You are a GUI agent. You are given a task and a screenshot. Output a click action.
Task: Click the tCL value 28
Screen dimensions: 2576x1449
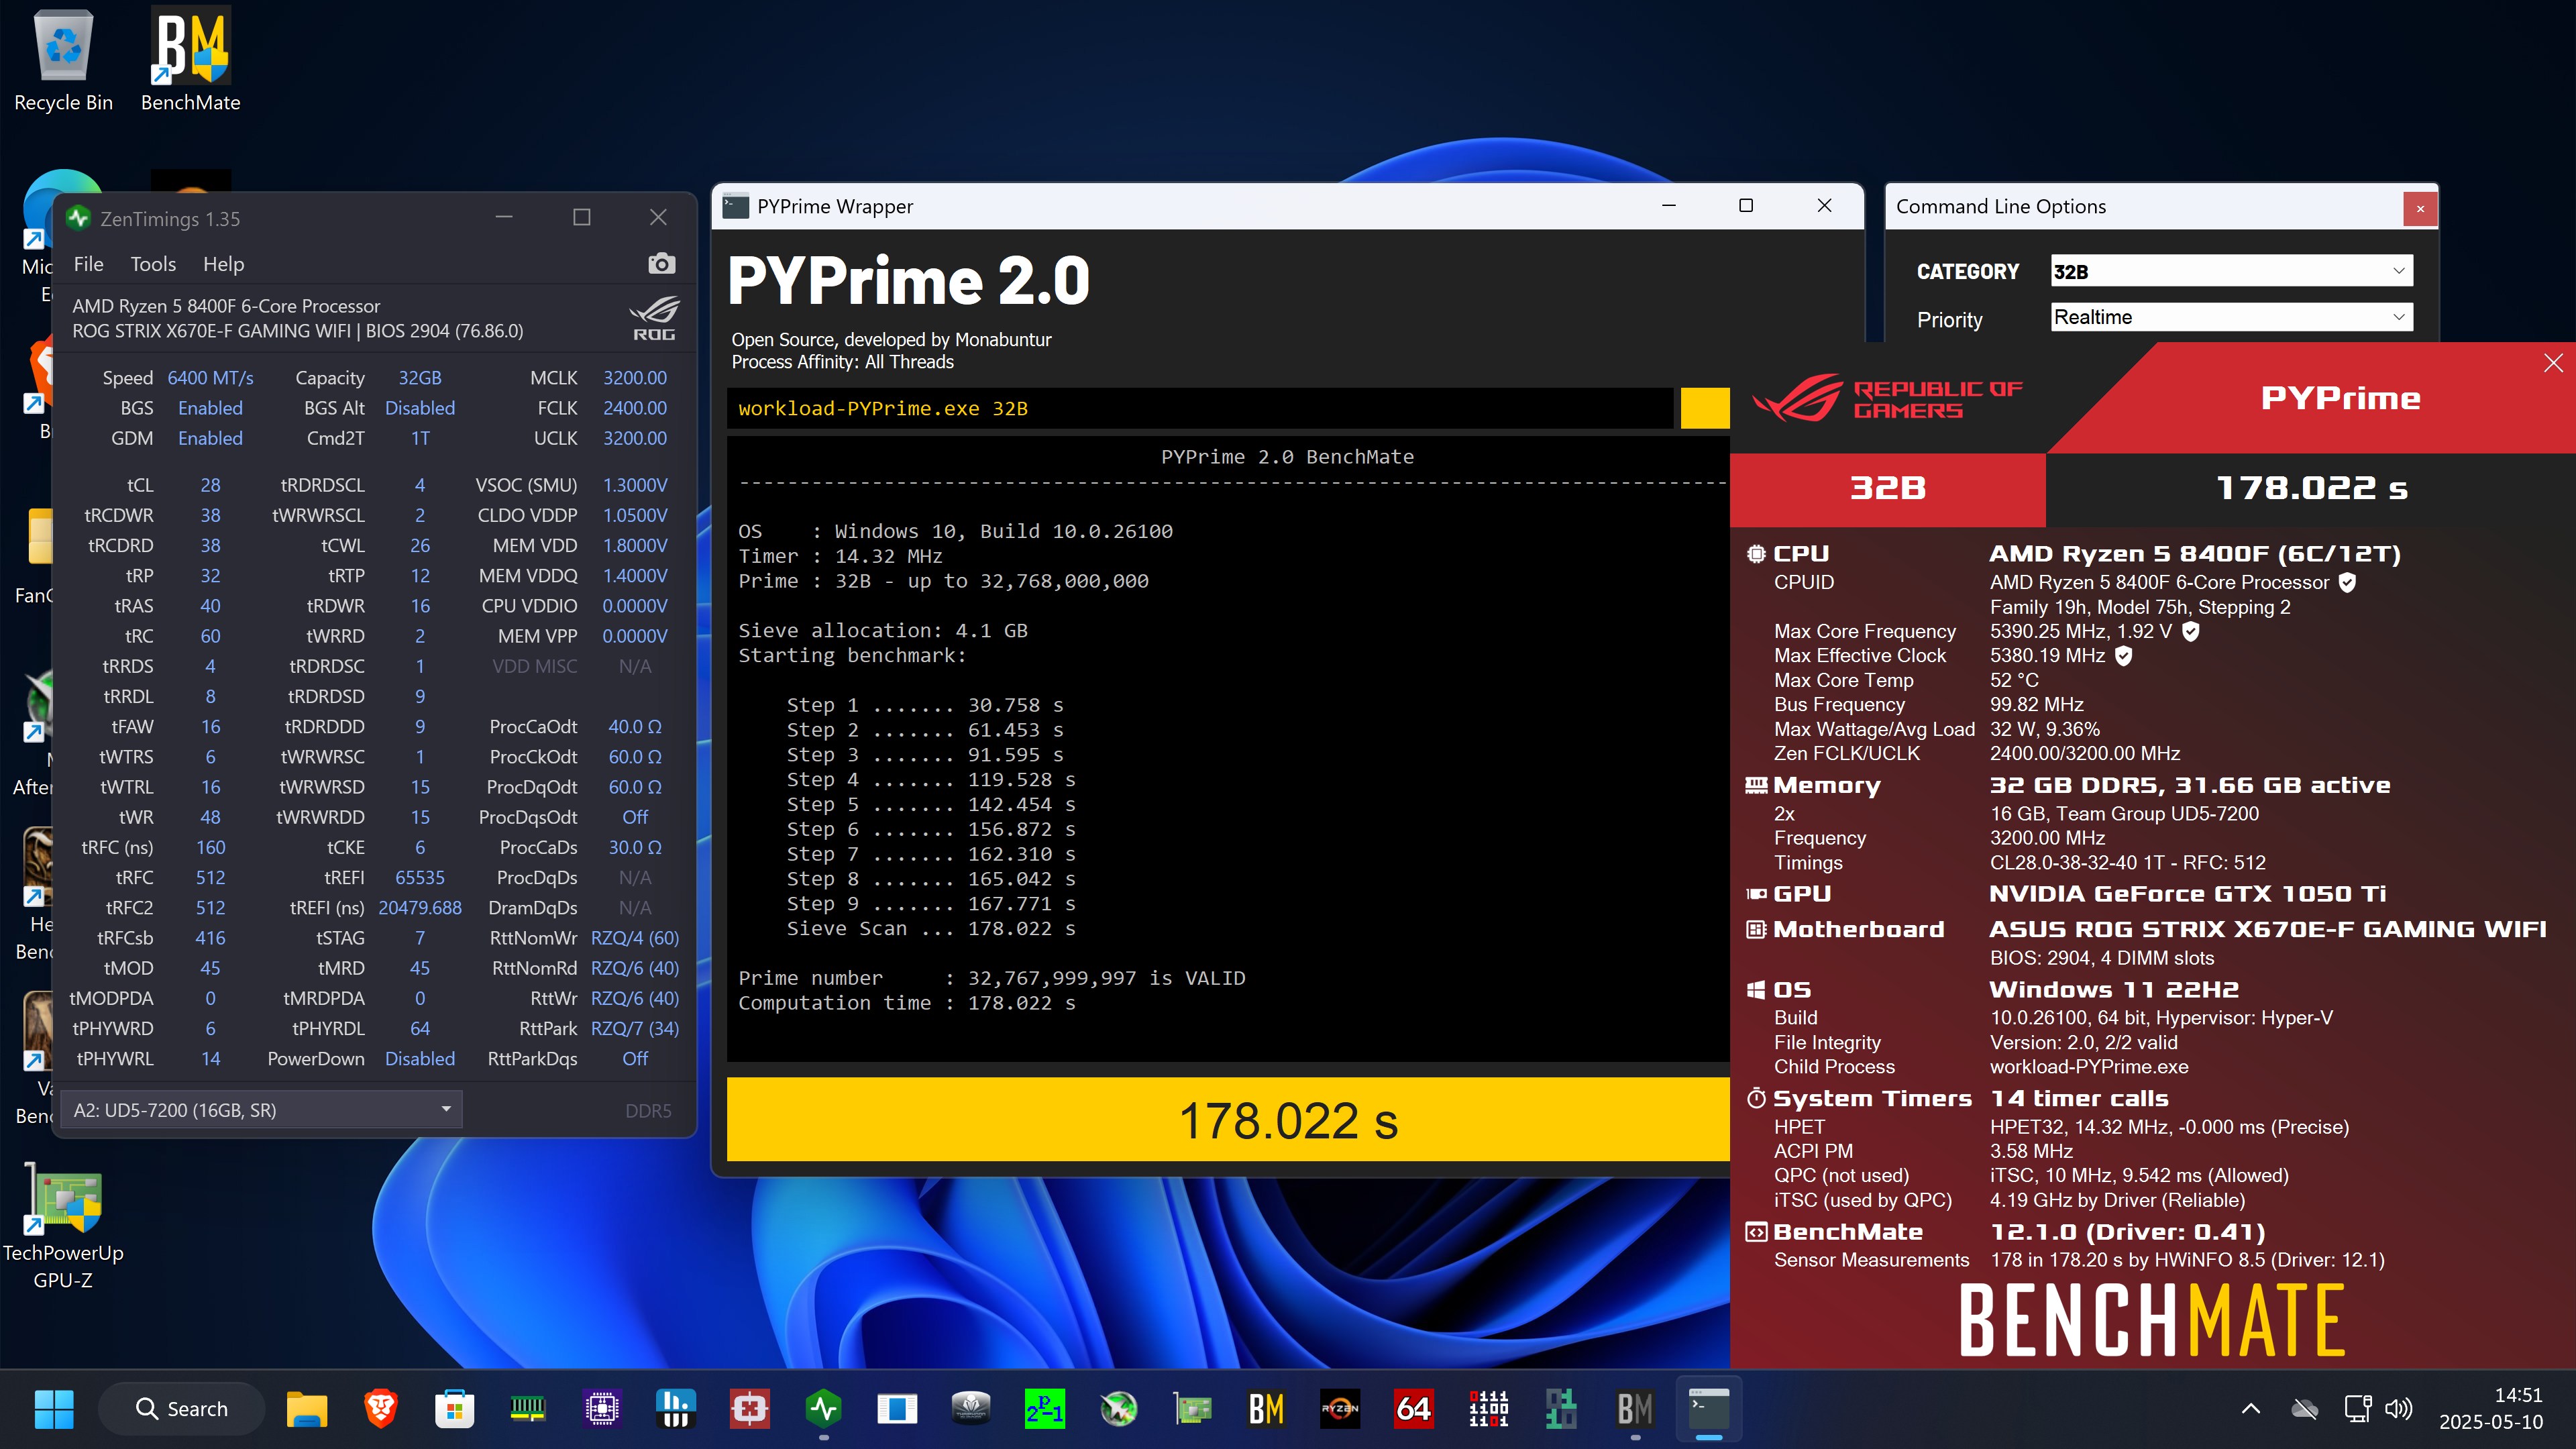210,485
